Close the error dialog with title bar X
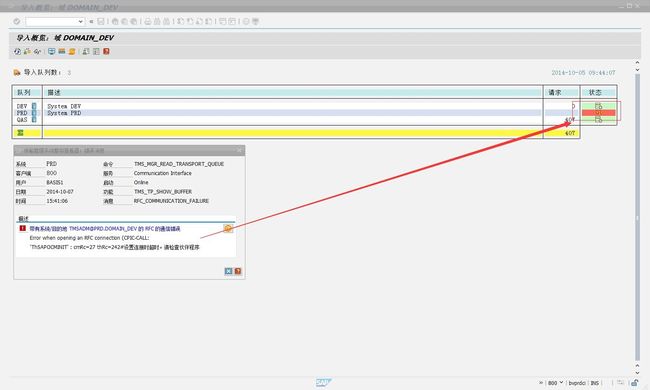Image resolution: width=650 pixels, height=390 pixels. pyautogui.click(x=239, y=150)
